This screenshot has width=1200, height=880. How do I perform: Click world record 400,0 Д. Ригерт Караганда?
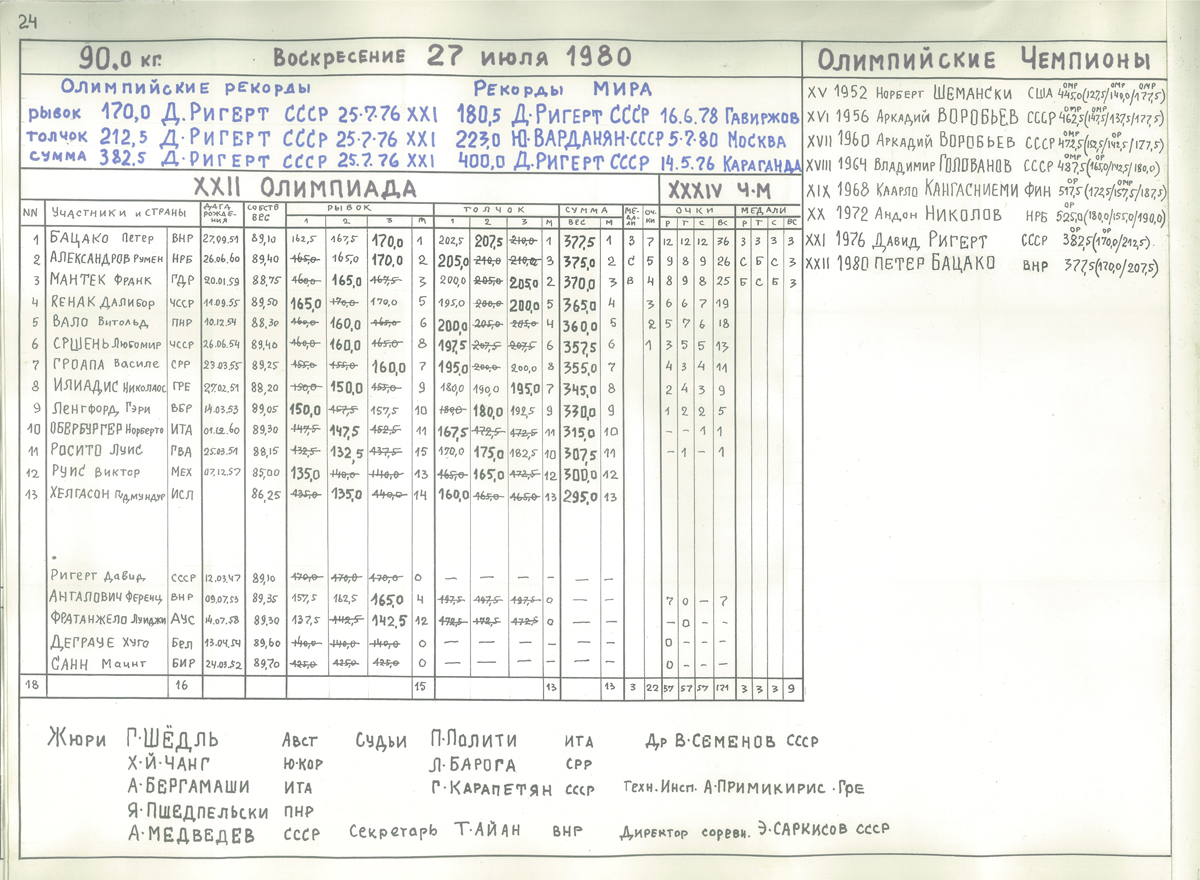coord(630,161)
